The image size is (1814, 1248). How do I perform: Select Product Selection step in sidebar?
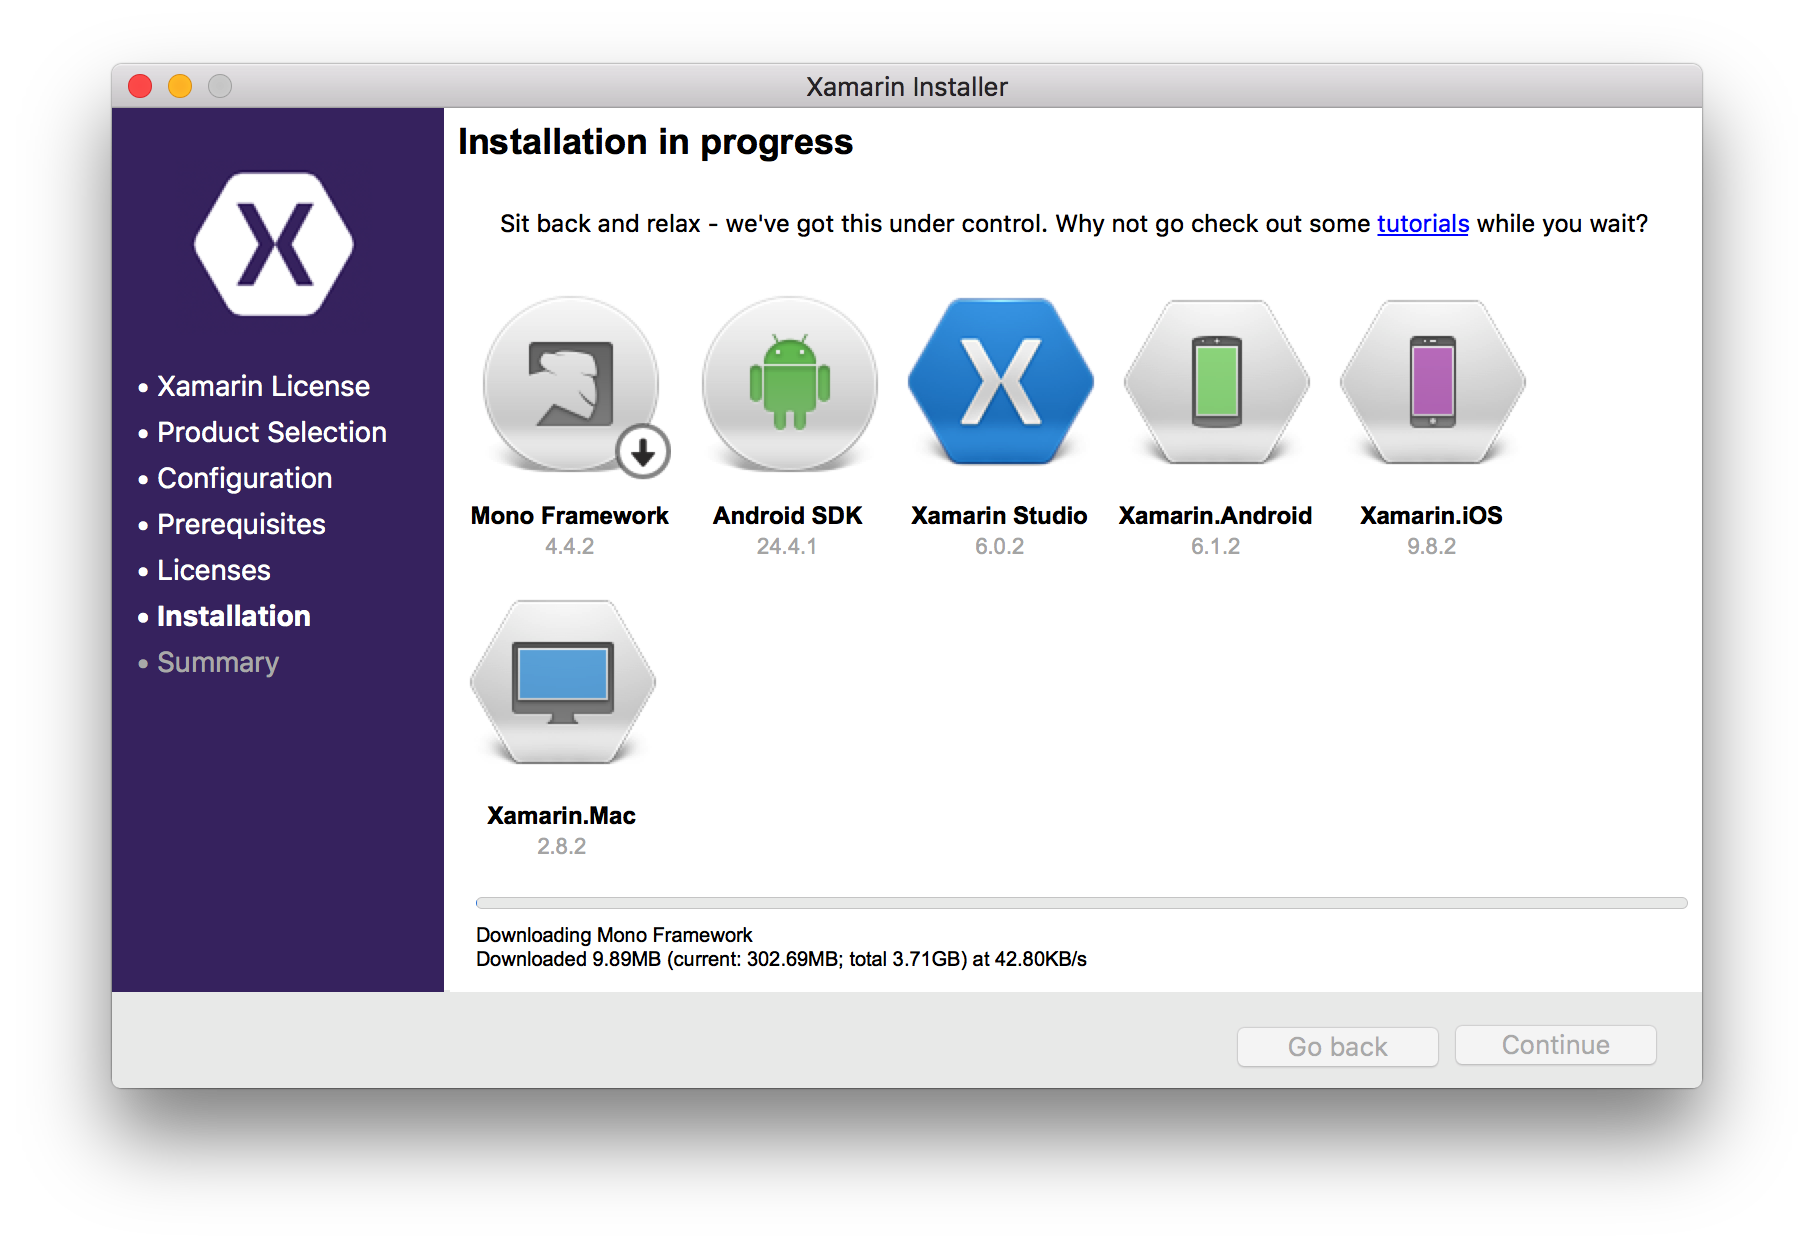pyautogui.click(x=271, y=432)
